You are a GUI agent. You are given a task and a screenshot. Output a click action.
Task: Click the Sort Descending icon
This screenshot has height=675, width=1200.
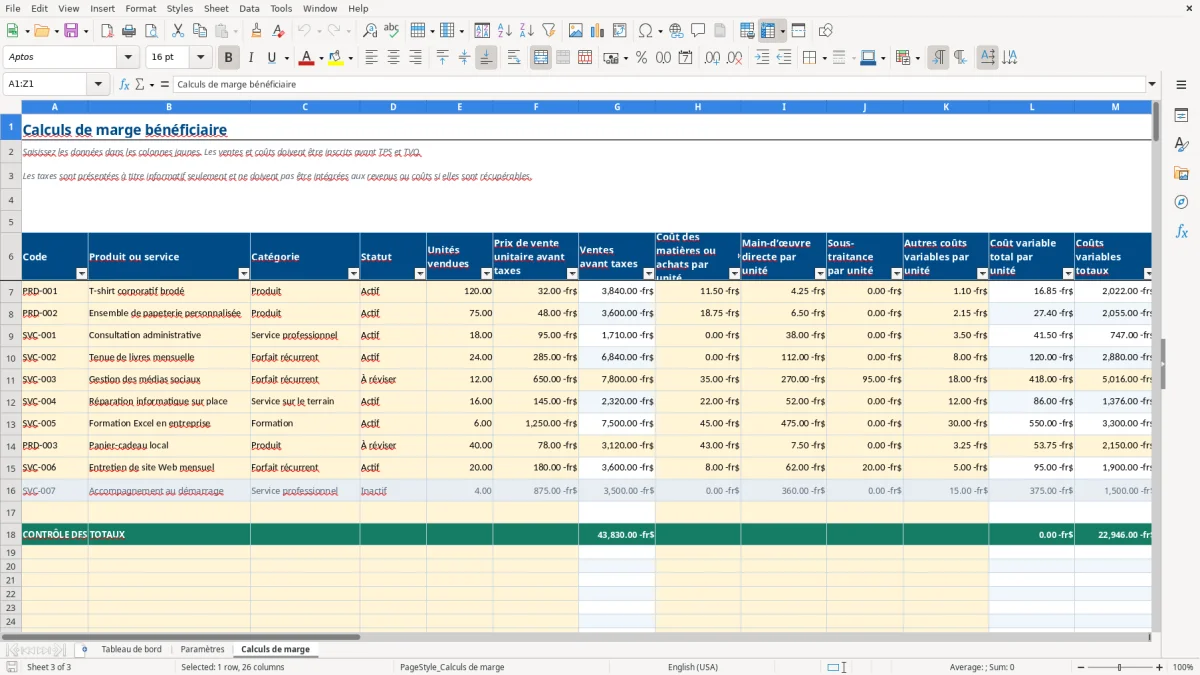(526, 31)
